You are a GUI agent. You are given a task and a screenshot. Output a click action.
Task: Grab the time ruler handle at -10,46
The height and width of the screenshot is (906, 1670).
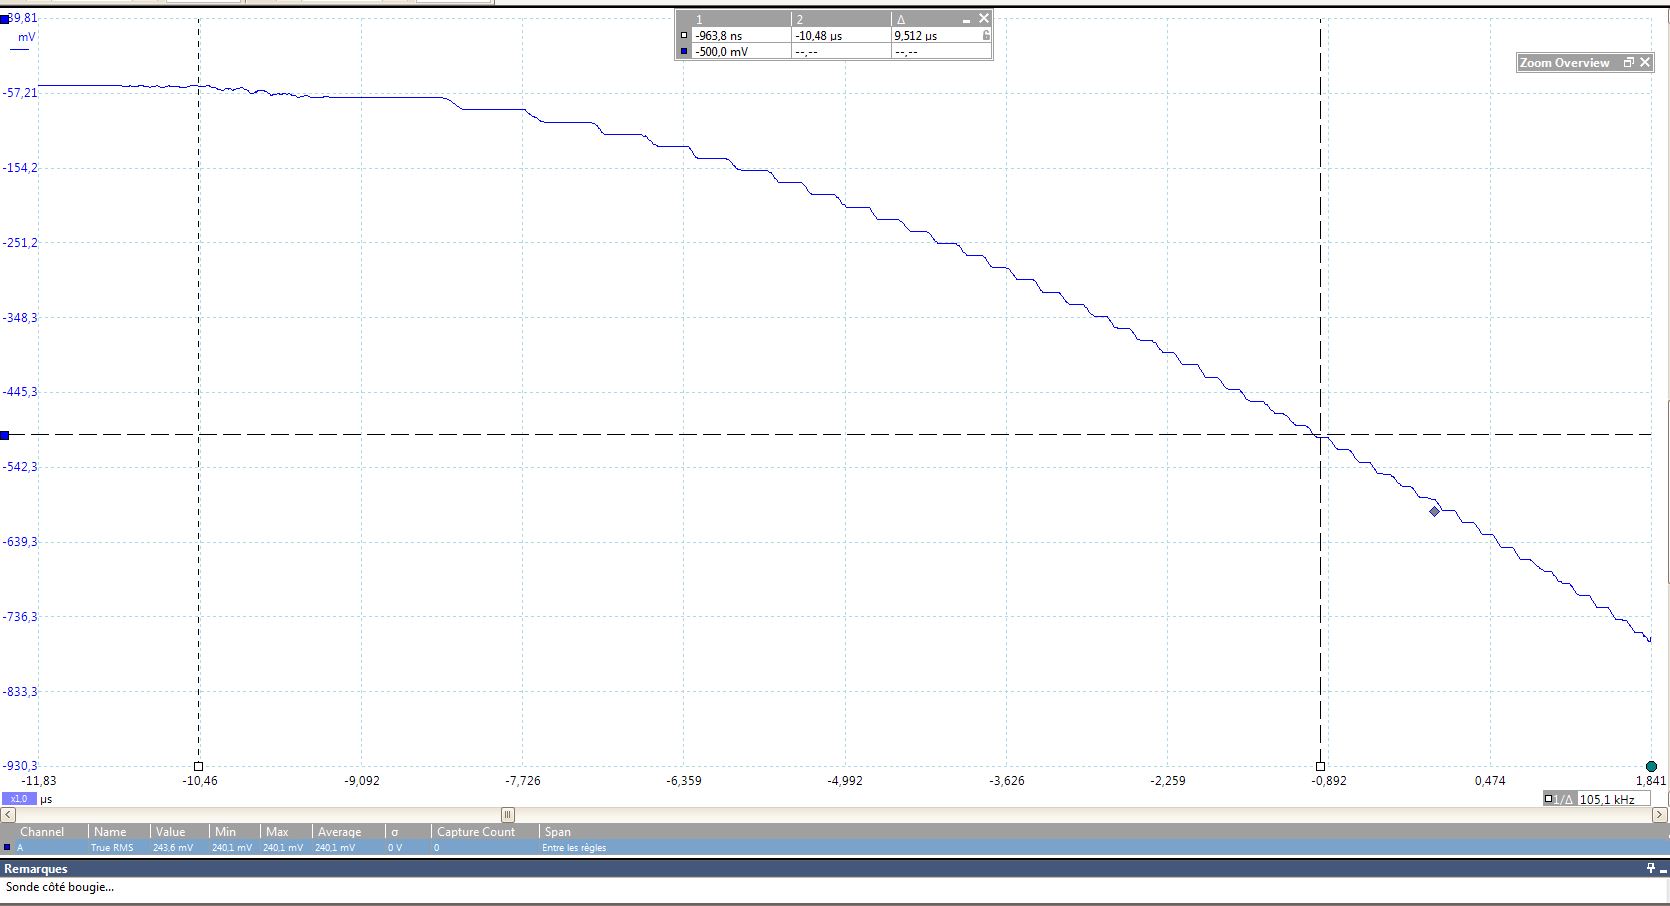[198, 766]
